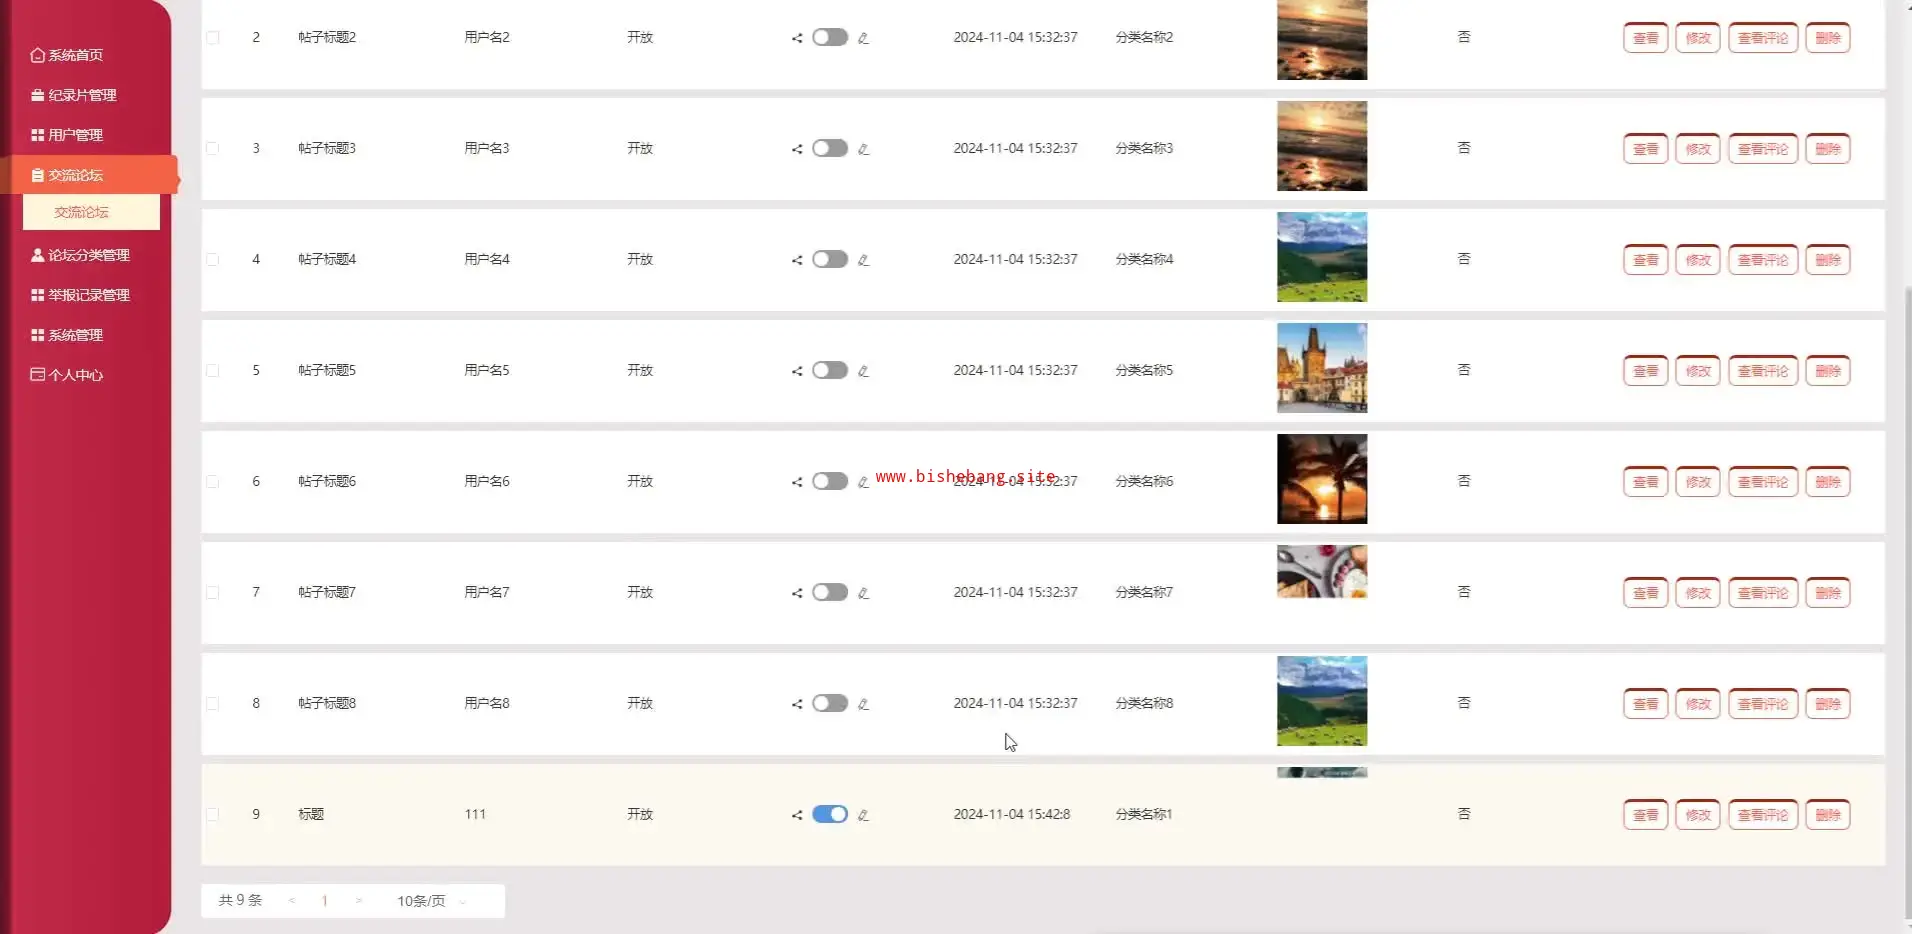Click the 用户名5 cell
The image size is (1912, 934).
[487, 370]
